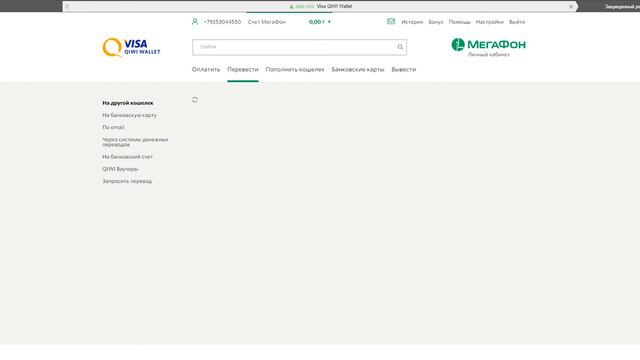Open the Пополнить кошелек tab
Screen dimensions: 640x360
click(x=295, y=69)
